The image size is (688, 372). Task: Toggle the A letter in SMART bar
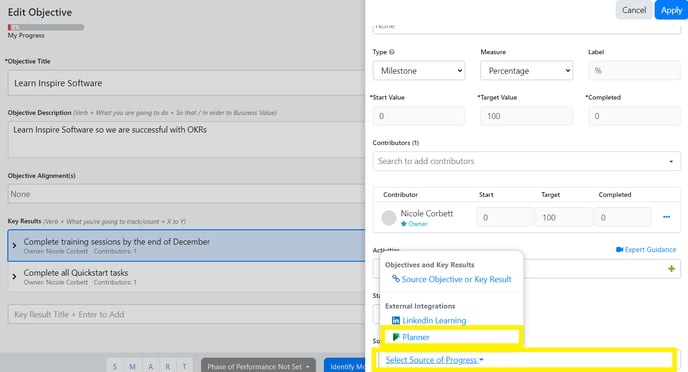[x=150, y=366]
